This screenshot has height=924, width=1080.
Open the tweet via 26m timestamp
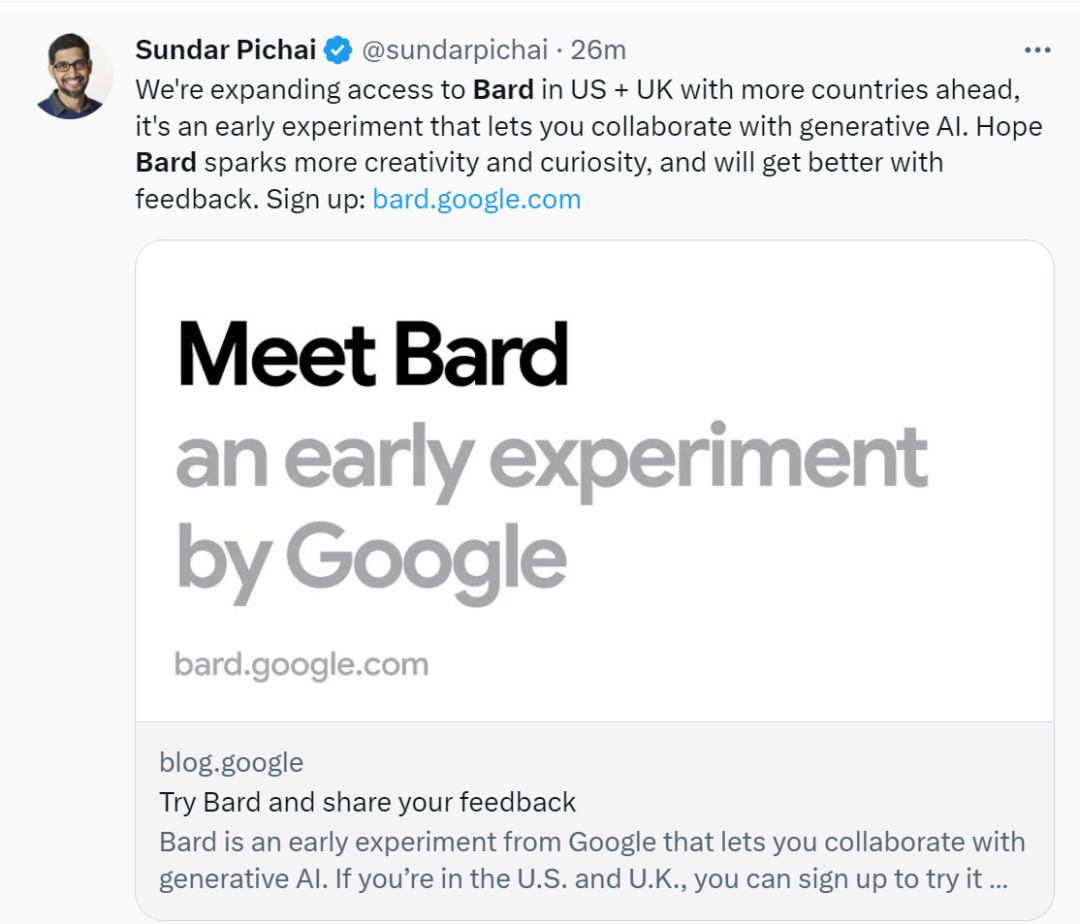coord(598,49)
